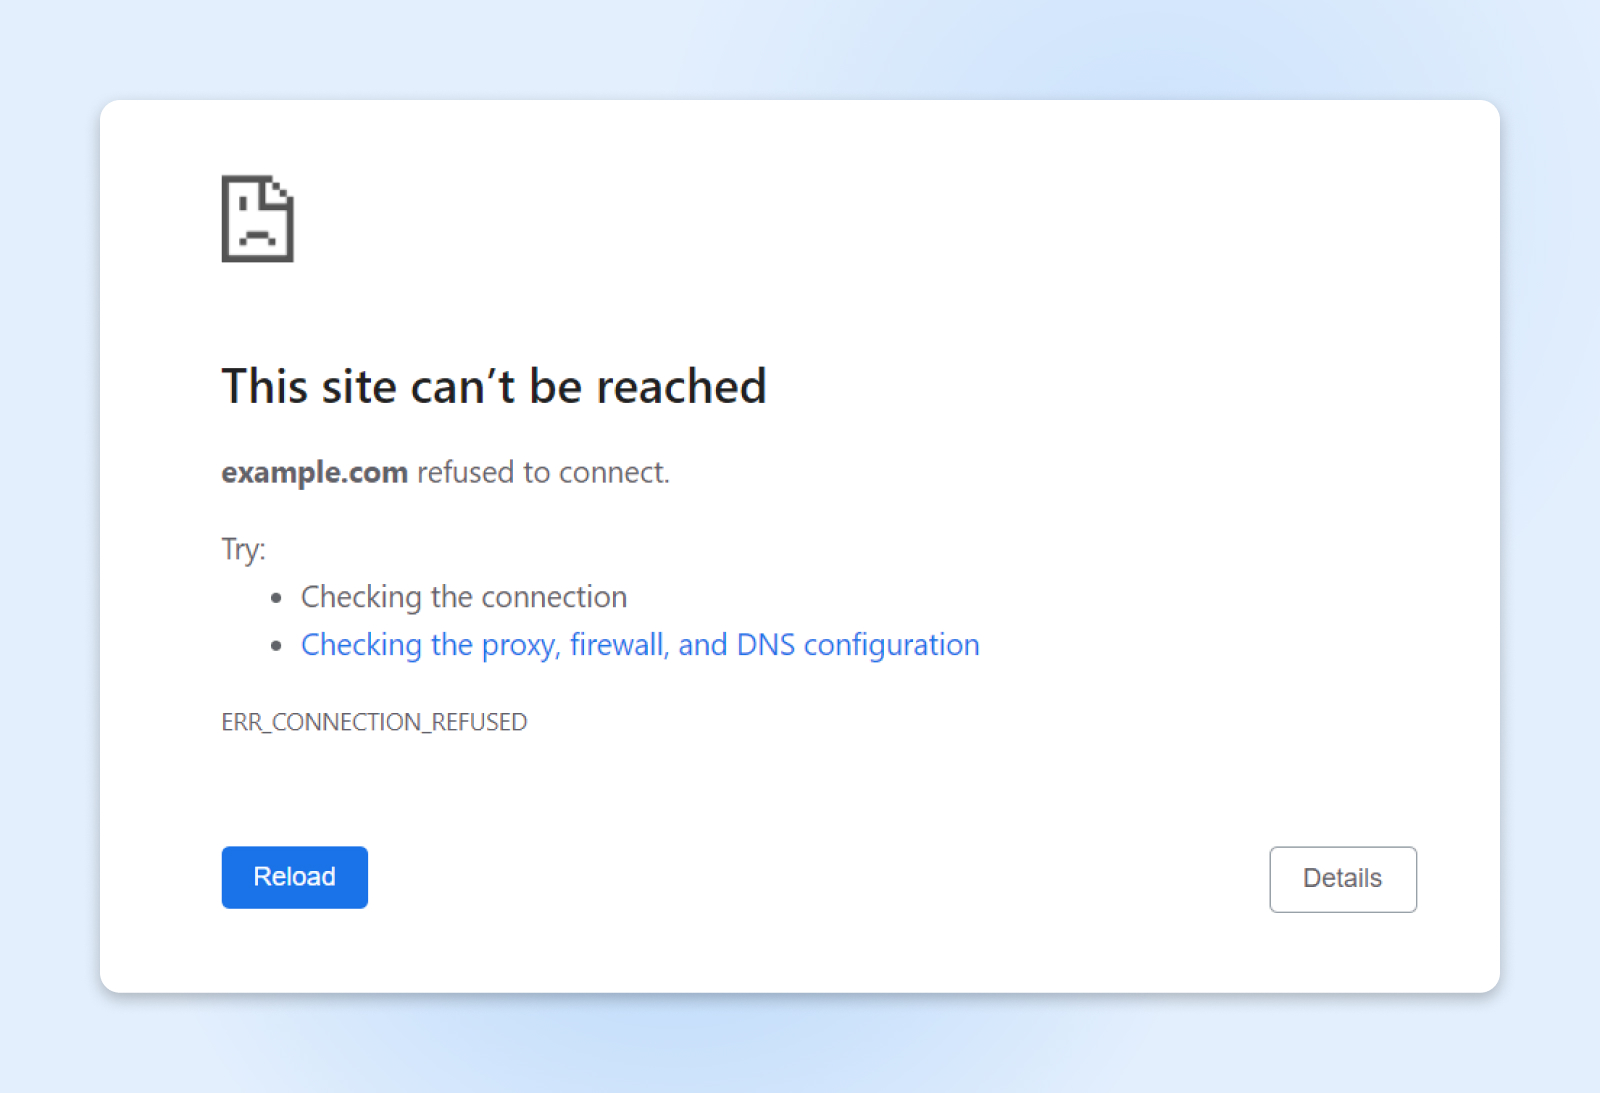This screenshot has width=1600, height=1093.
Task: Click the bullet point beside the DNS link
Action: (277, 644)
